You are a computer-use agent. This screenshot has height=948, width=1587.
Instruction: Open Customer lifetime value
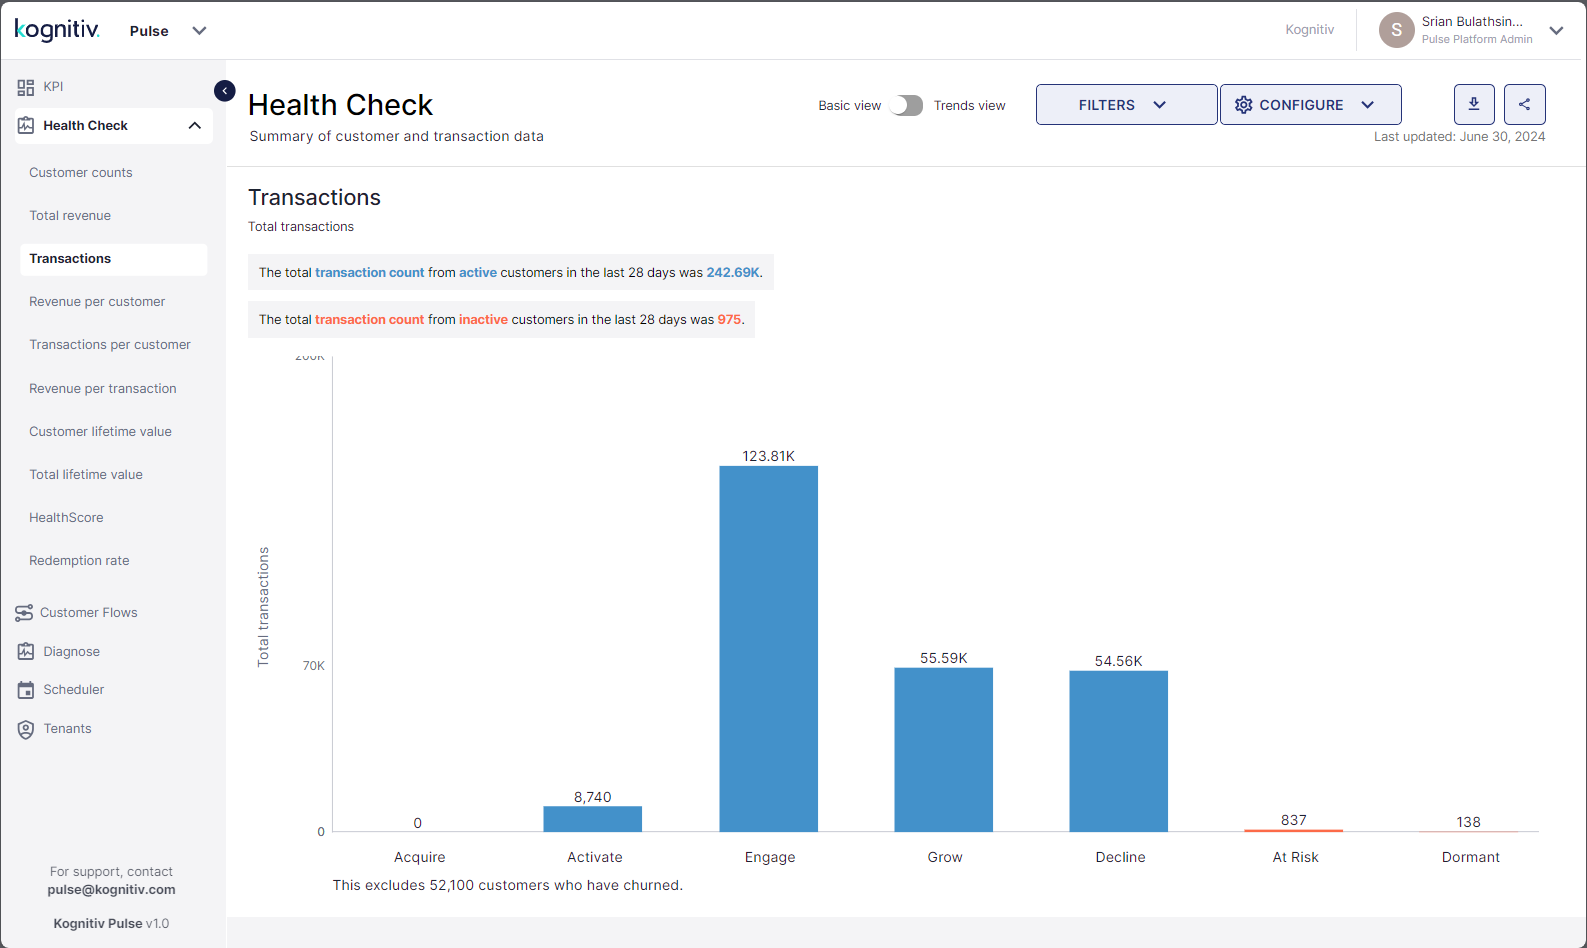click(x=100, y=432)
